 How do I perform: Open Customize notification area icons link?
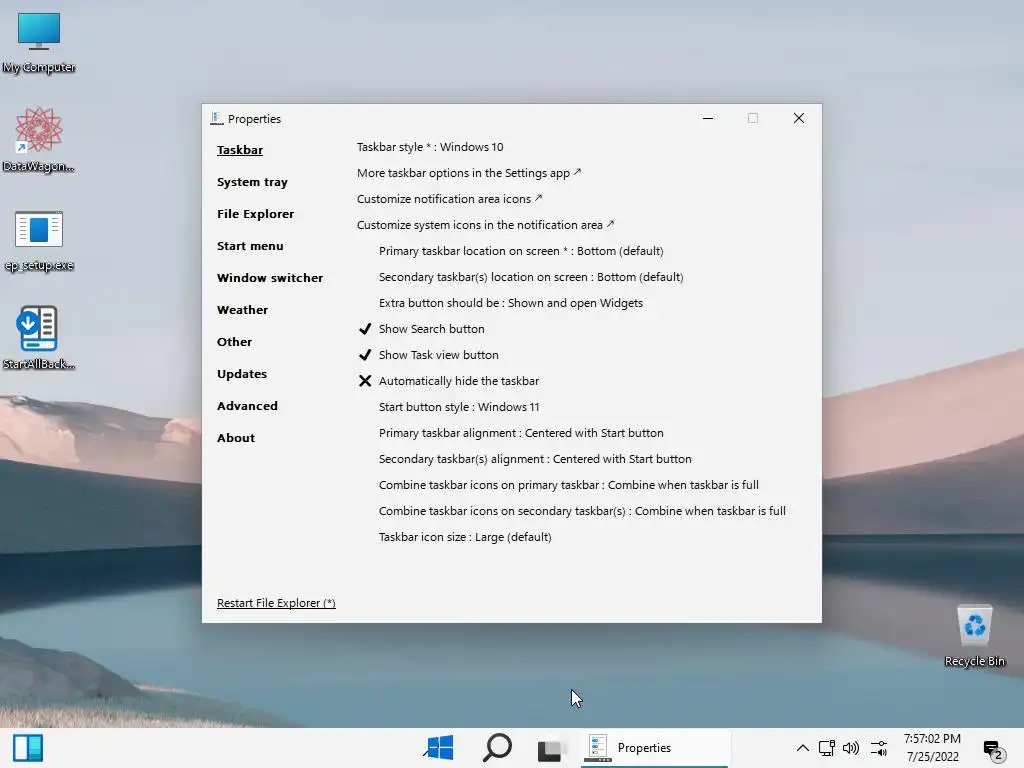pos(449,199)
